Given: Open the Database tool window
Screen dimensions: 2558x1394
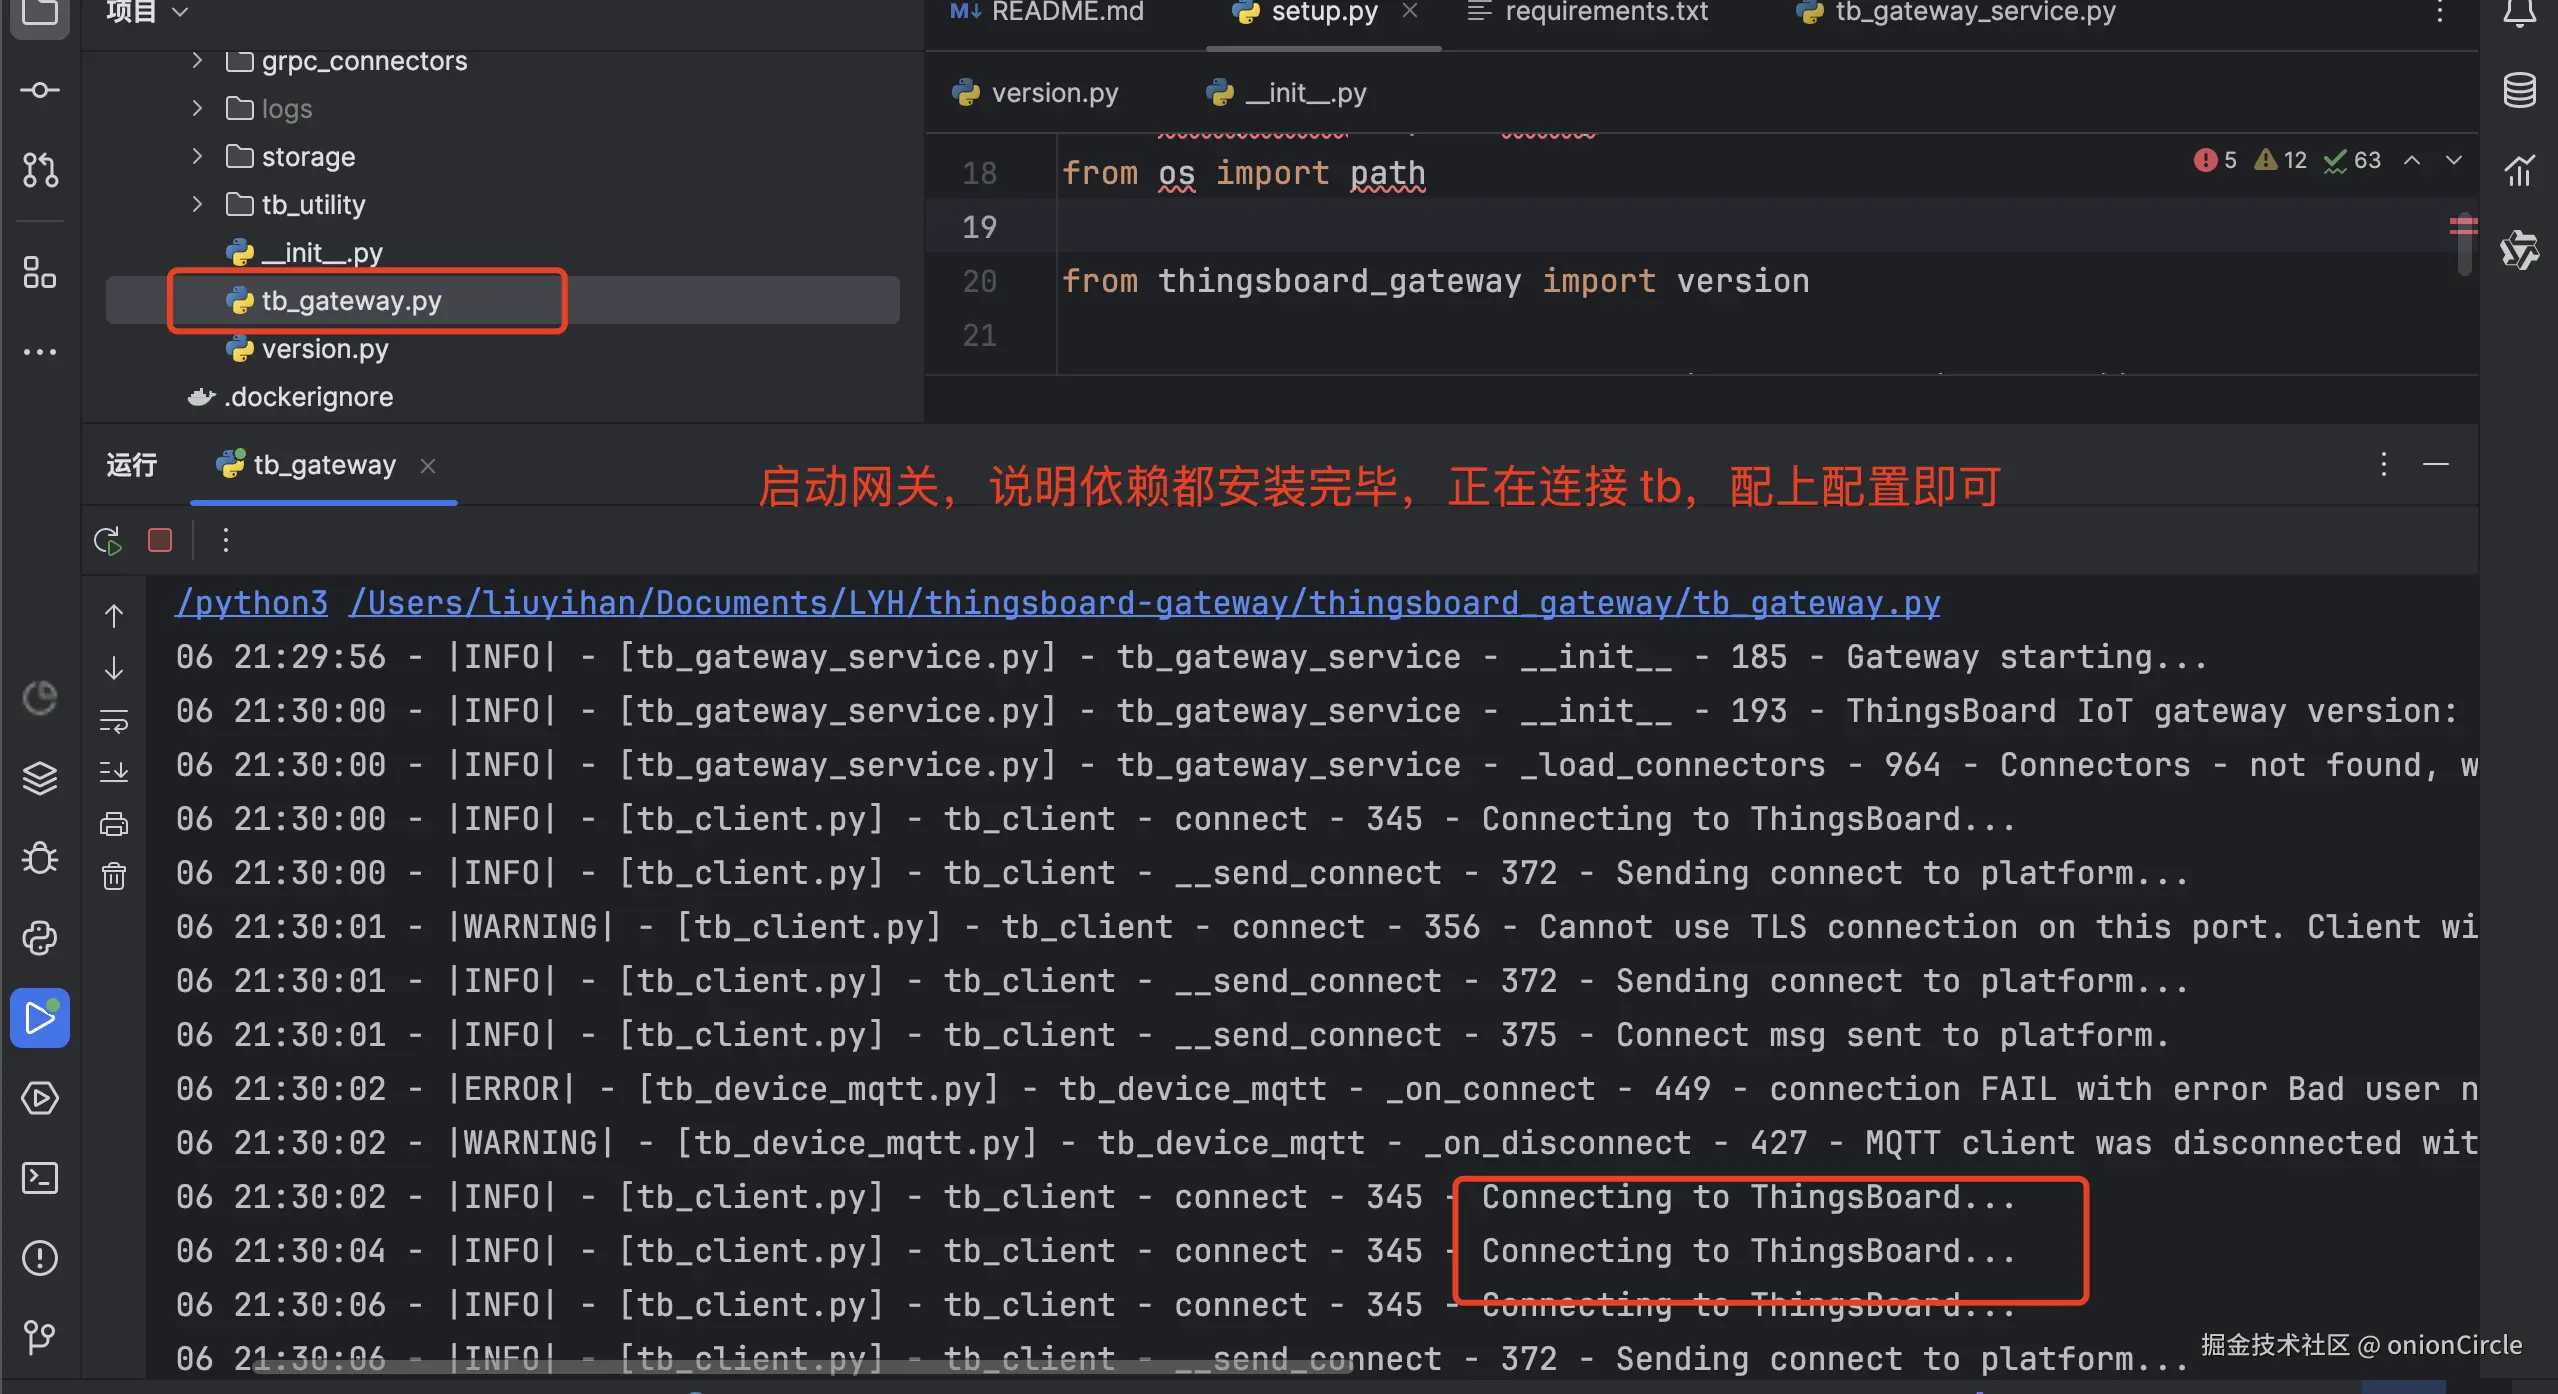Looking at the screenshot, I should pyautogui.click(x=2519, y=90).
